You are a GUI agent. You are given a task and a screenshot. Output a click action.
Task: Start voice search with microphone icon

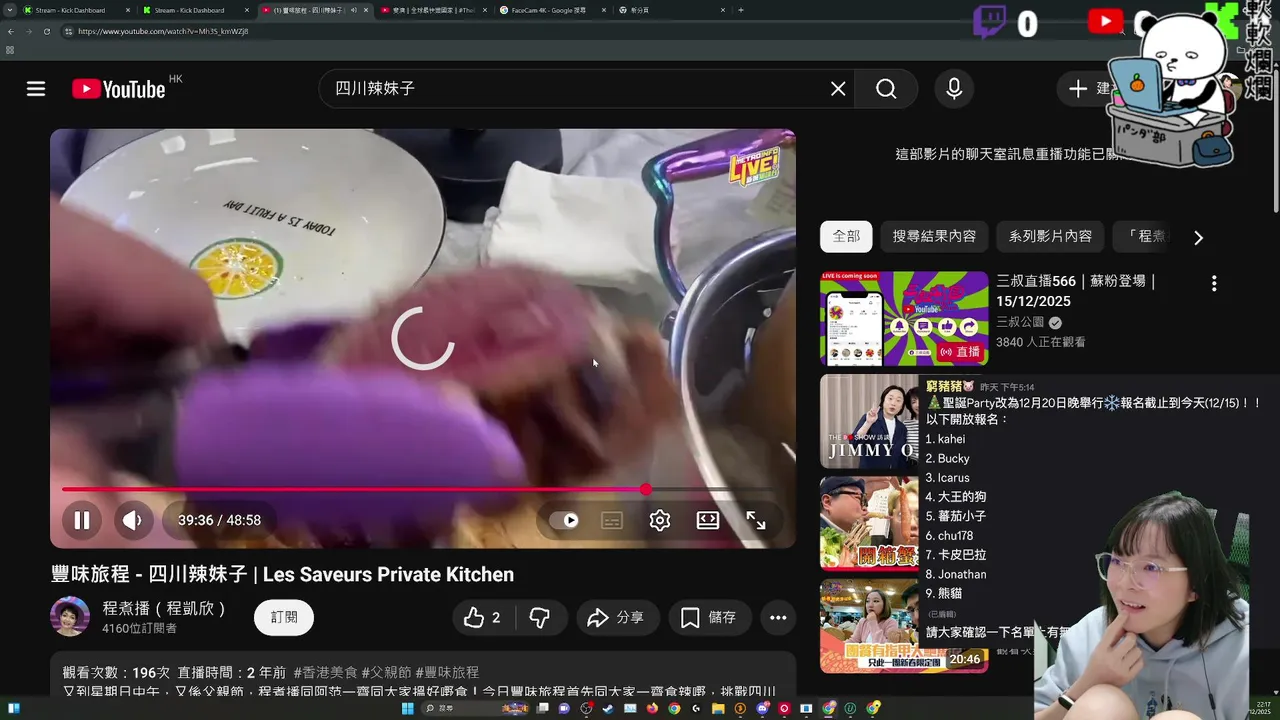(954, 89)
